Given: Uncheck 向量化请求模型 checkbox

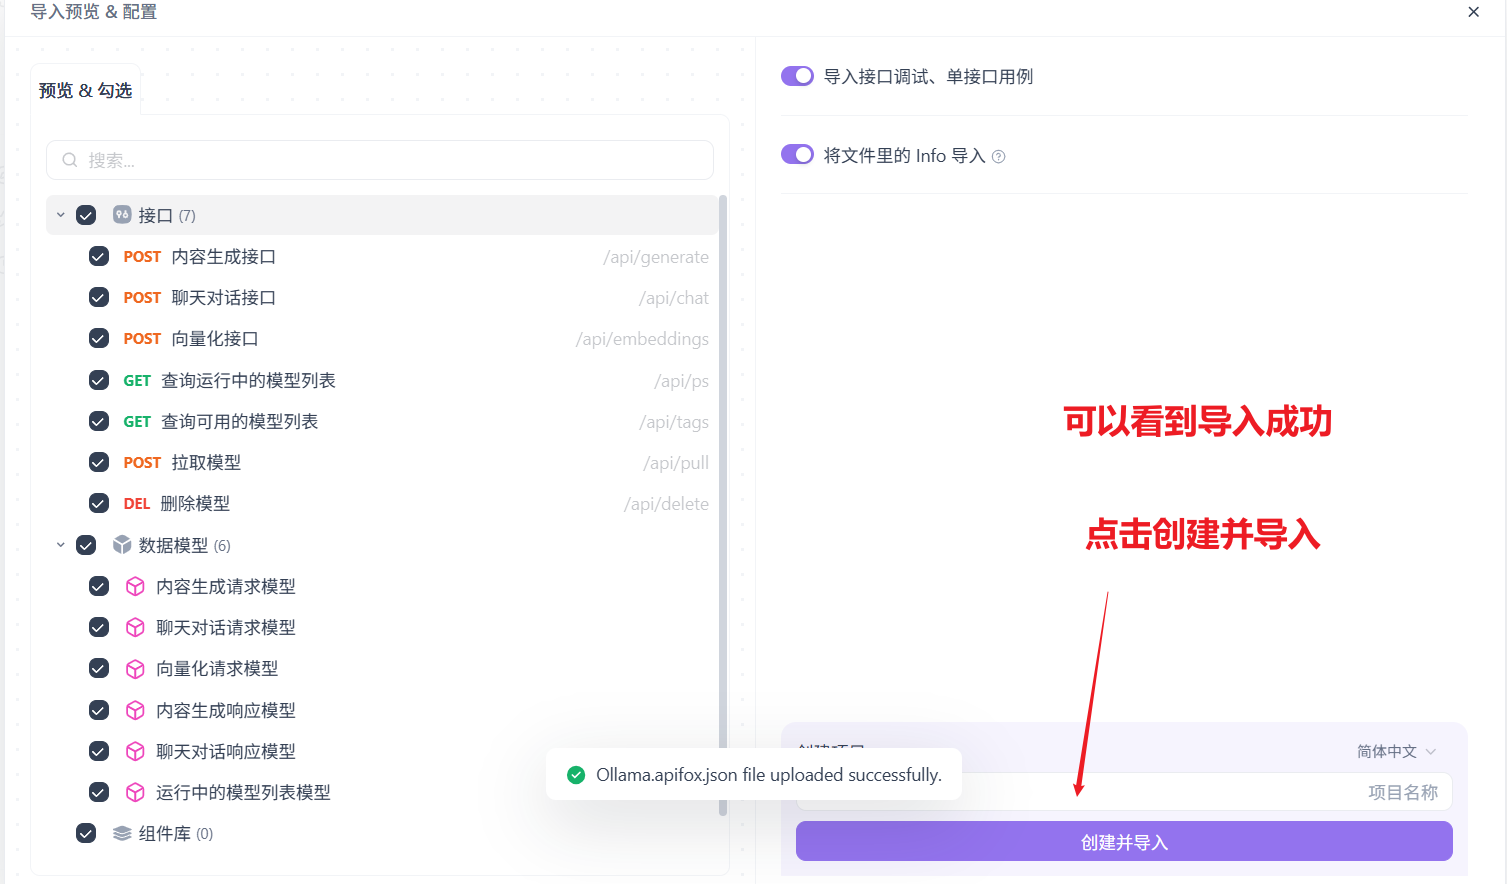Looking at the screenshot, I should [99, 668].
